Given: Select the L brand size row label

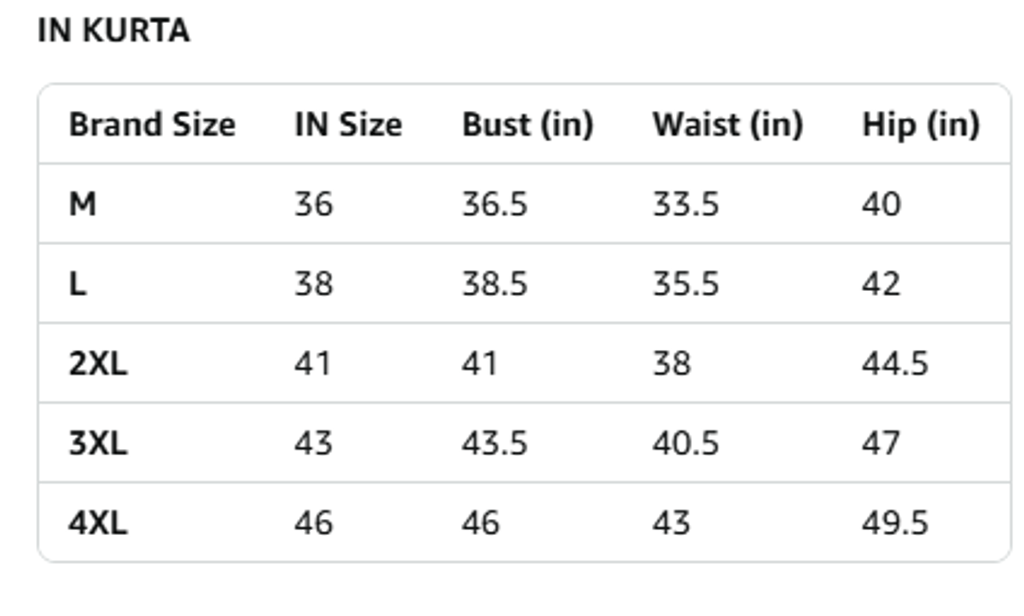Looking at the screenshot, I should coord(78,284).
